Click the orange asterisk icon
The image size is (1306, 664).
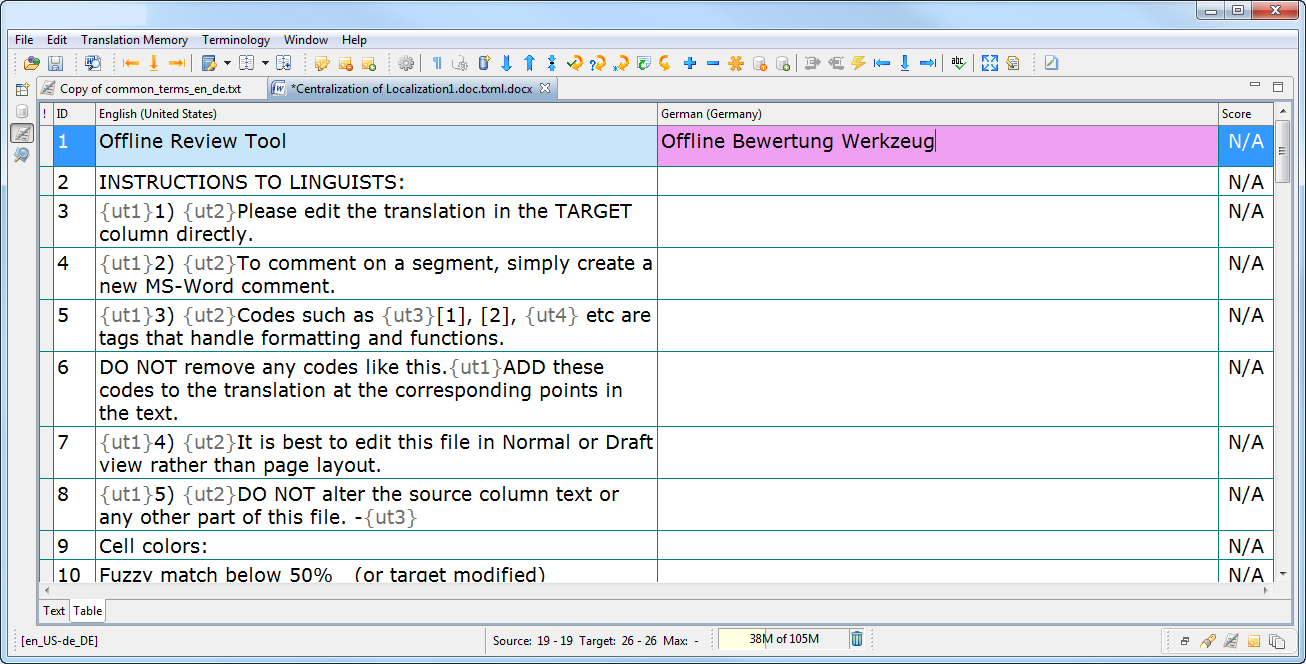pyautogui.click(x=736, y=63)
